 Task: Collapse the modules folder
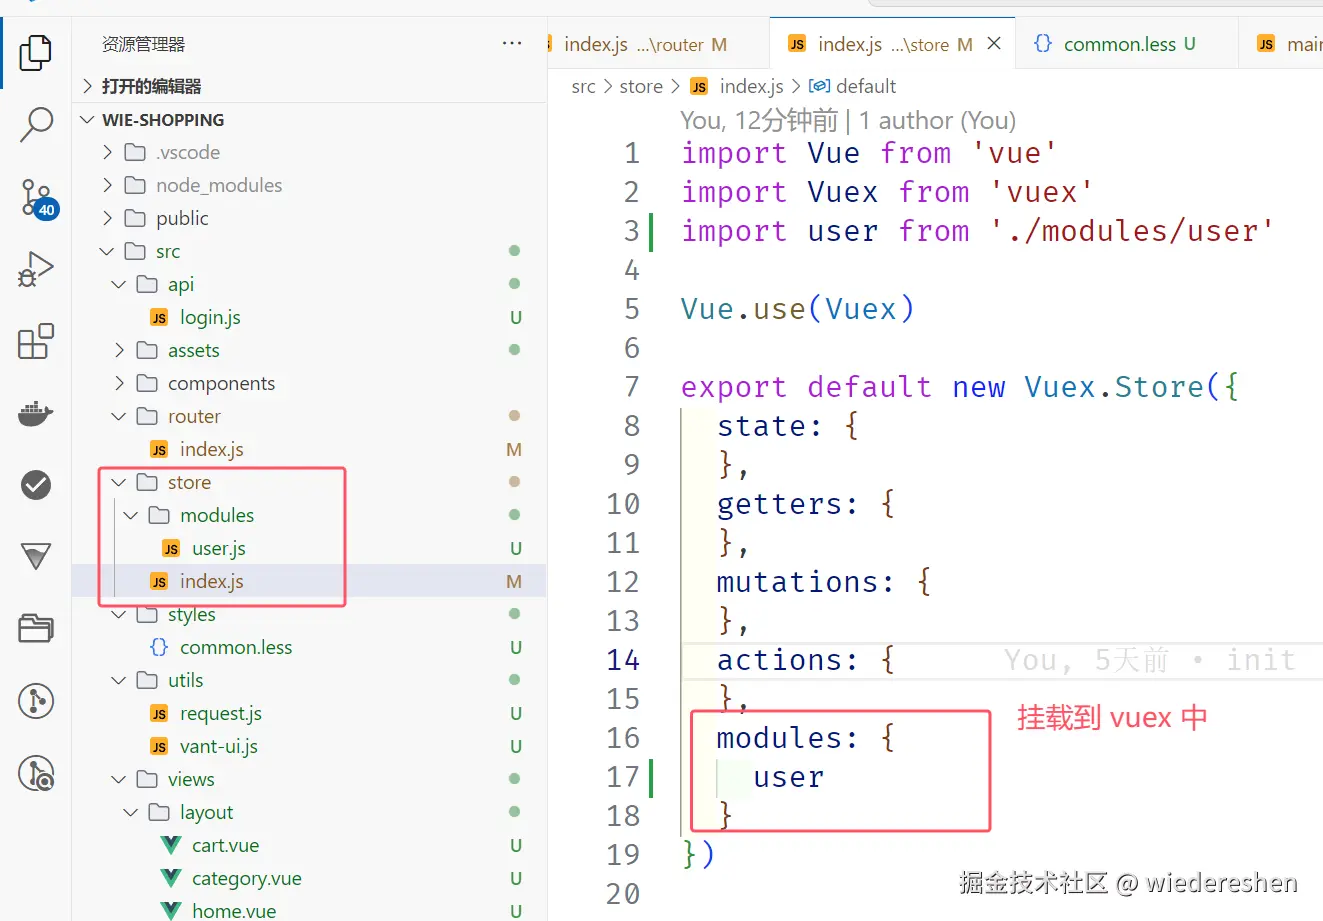coord(132,515)
